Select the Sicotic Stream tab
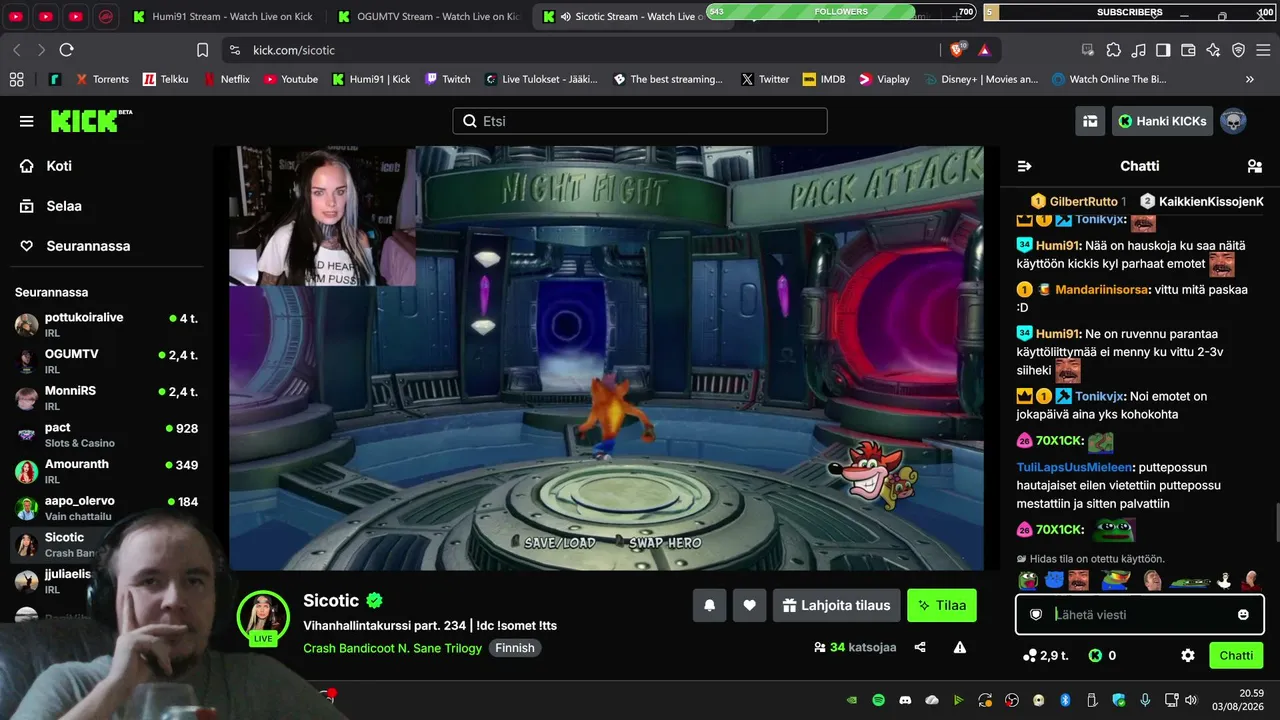This screenshot has width=1280, height=720. pos(634,16)
